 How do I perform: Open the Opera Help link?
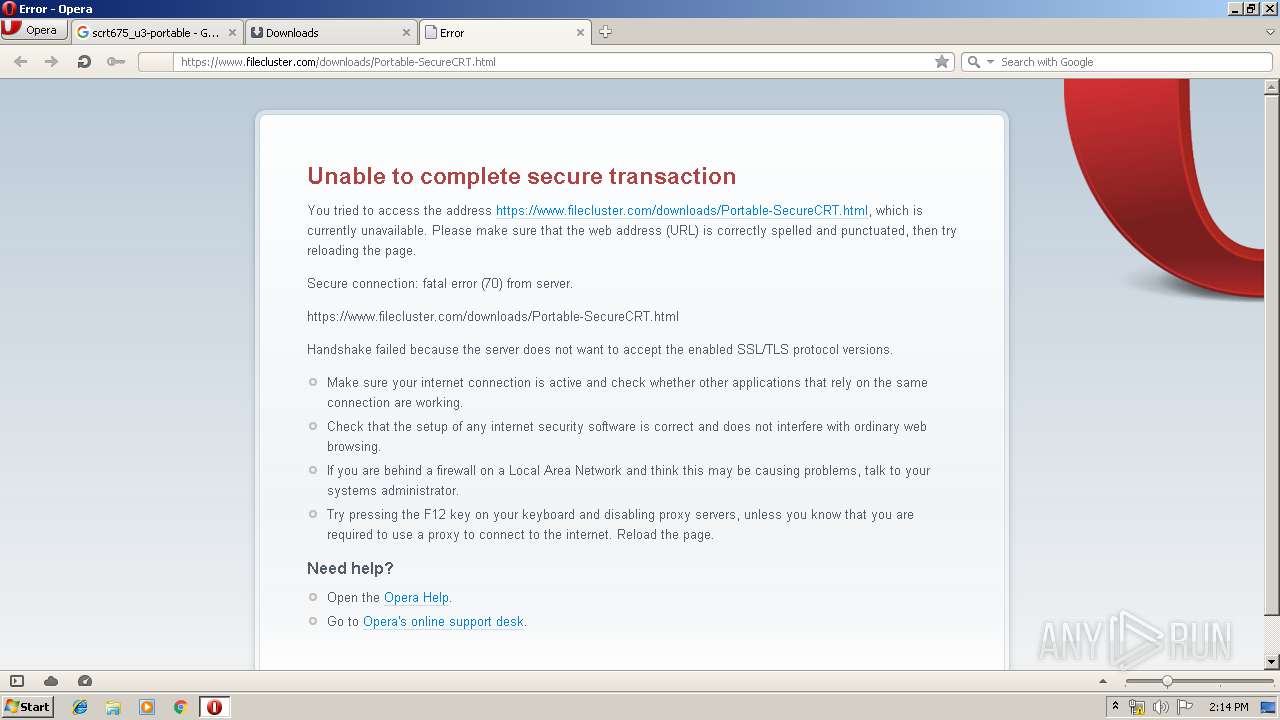tap(416, 598)
